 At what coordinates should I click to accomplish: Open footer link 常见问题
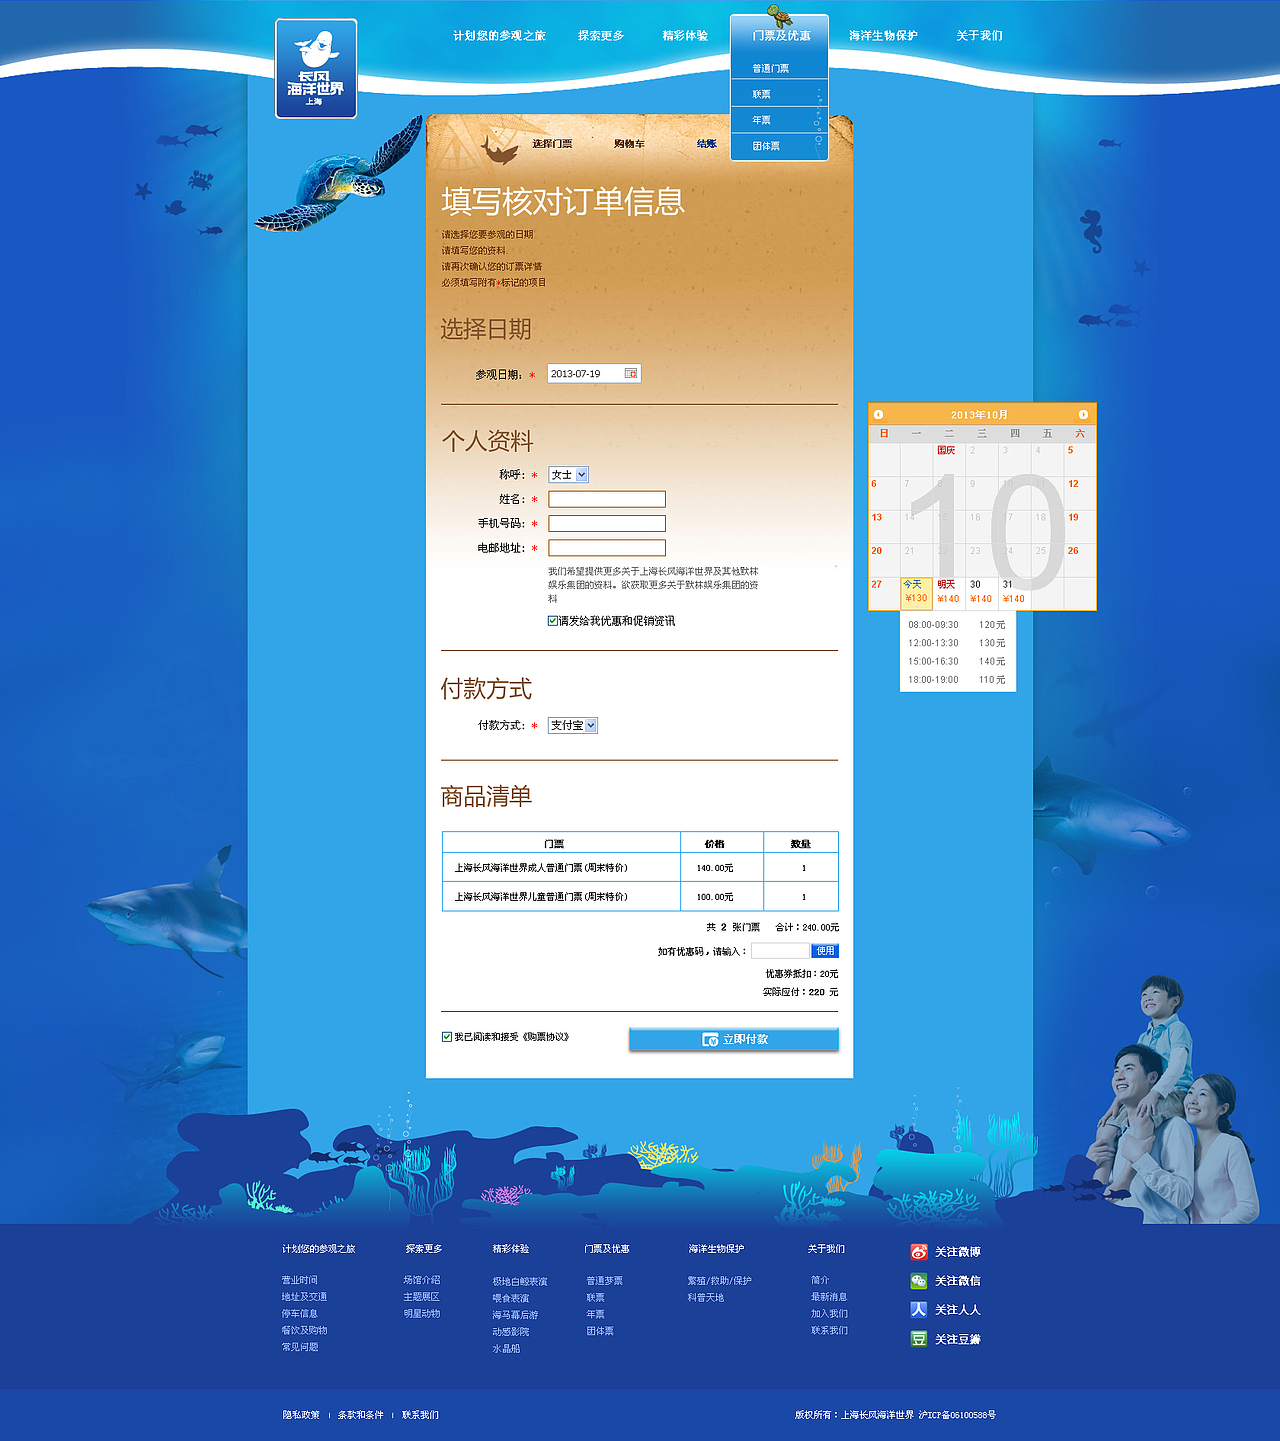click(300, 1347)
